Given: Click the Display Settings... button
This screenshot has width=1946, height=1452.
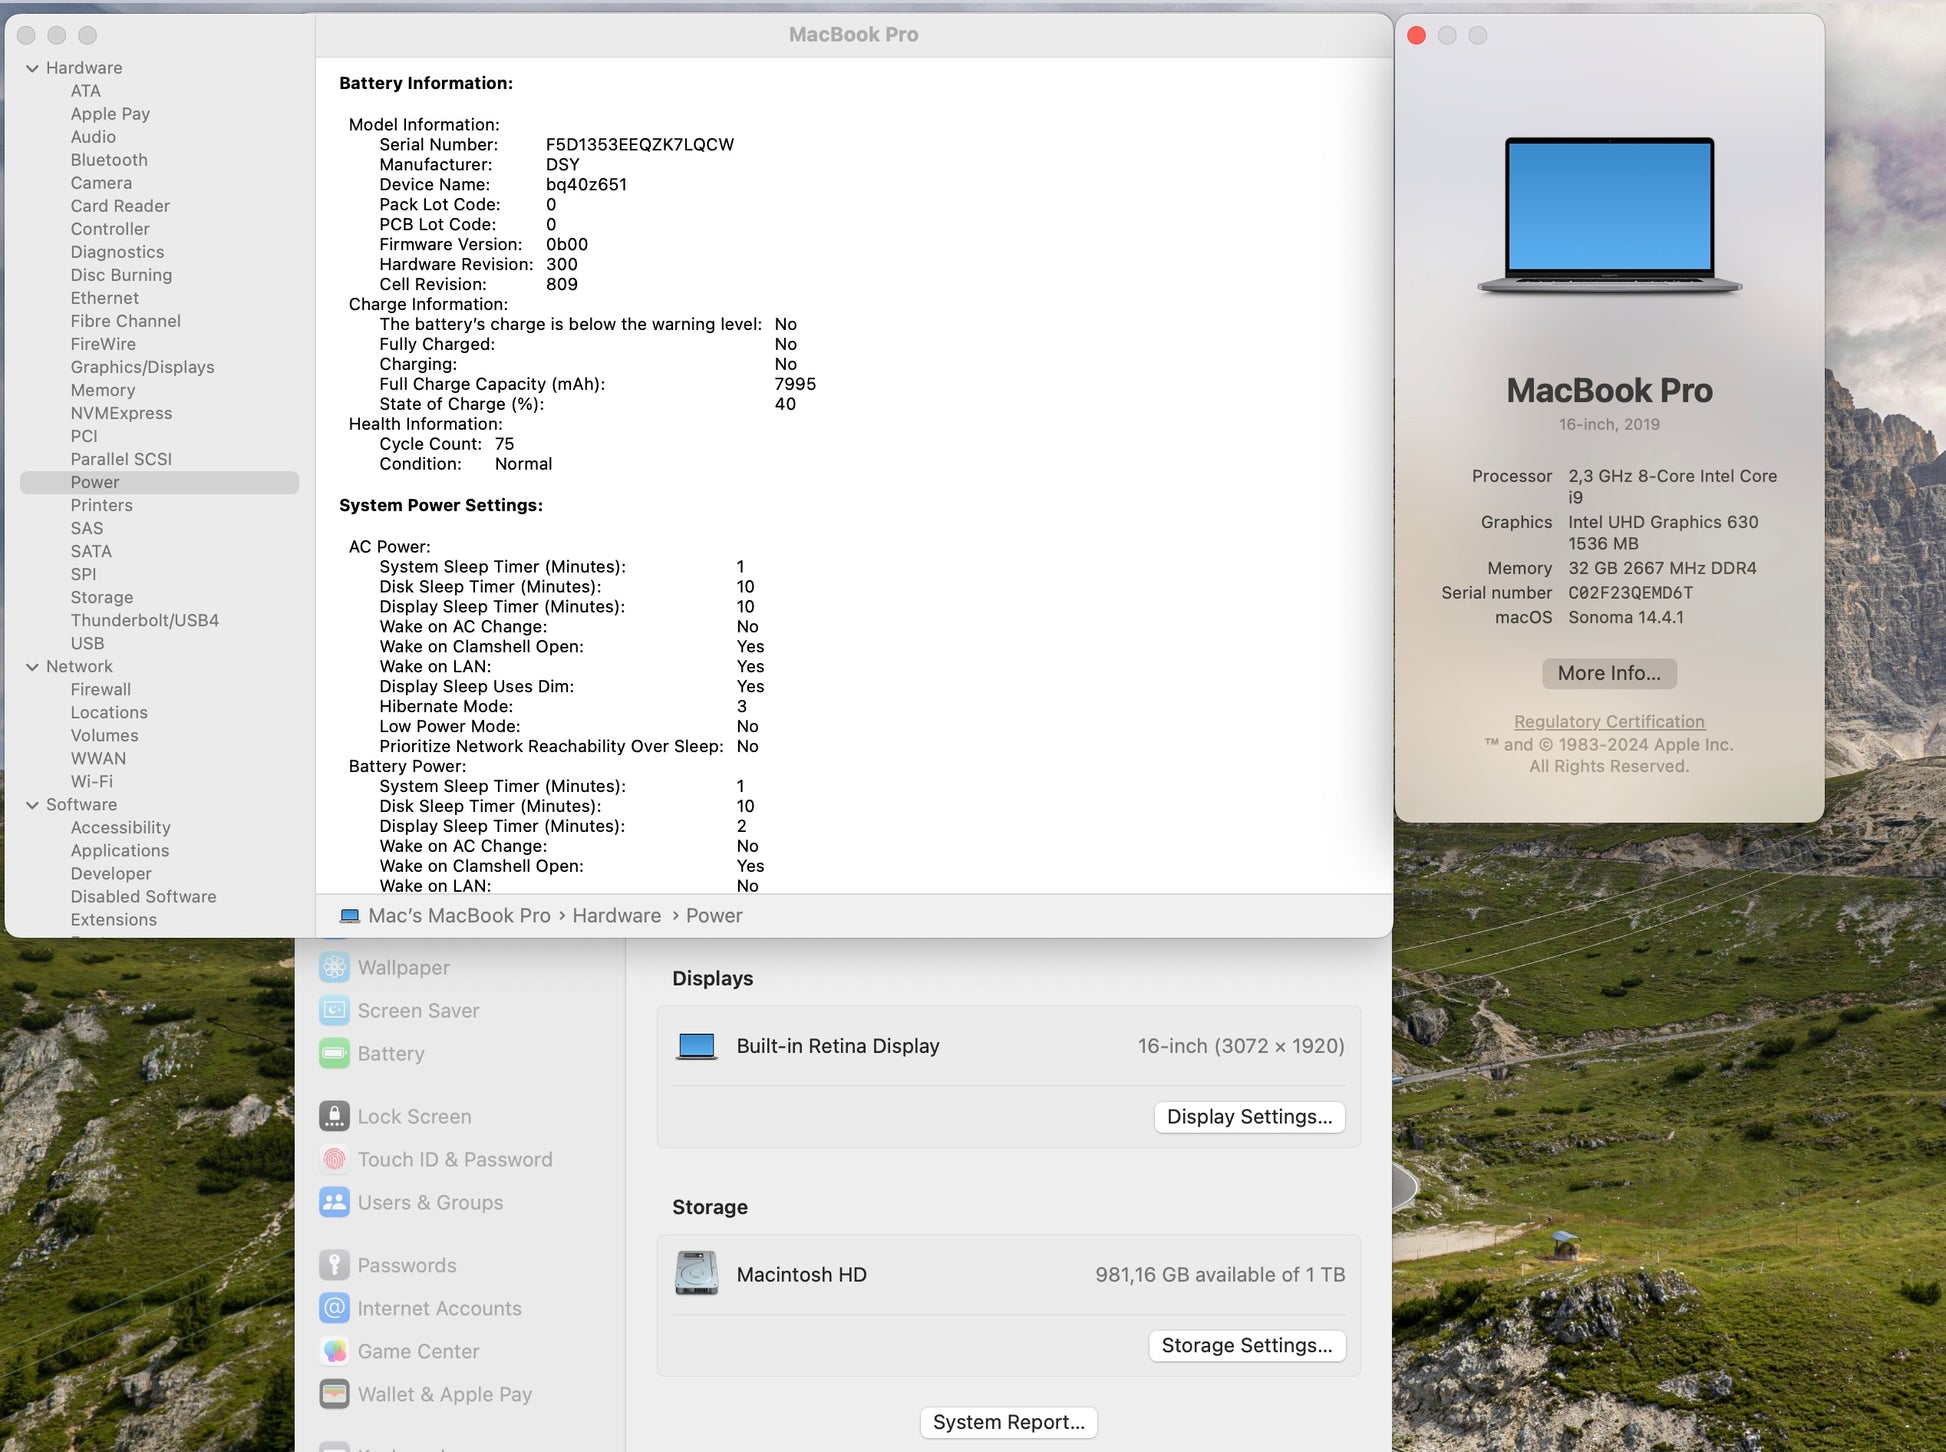Looking at the screenshot, I should (x=1249, y=1116).
